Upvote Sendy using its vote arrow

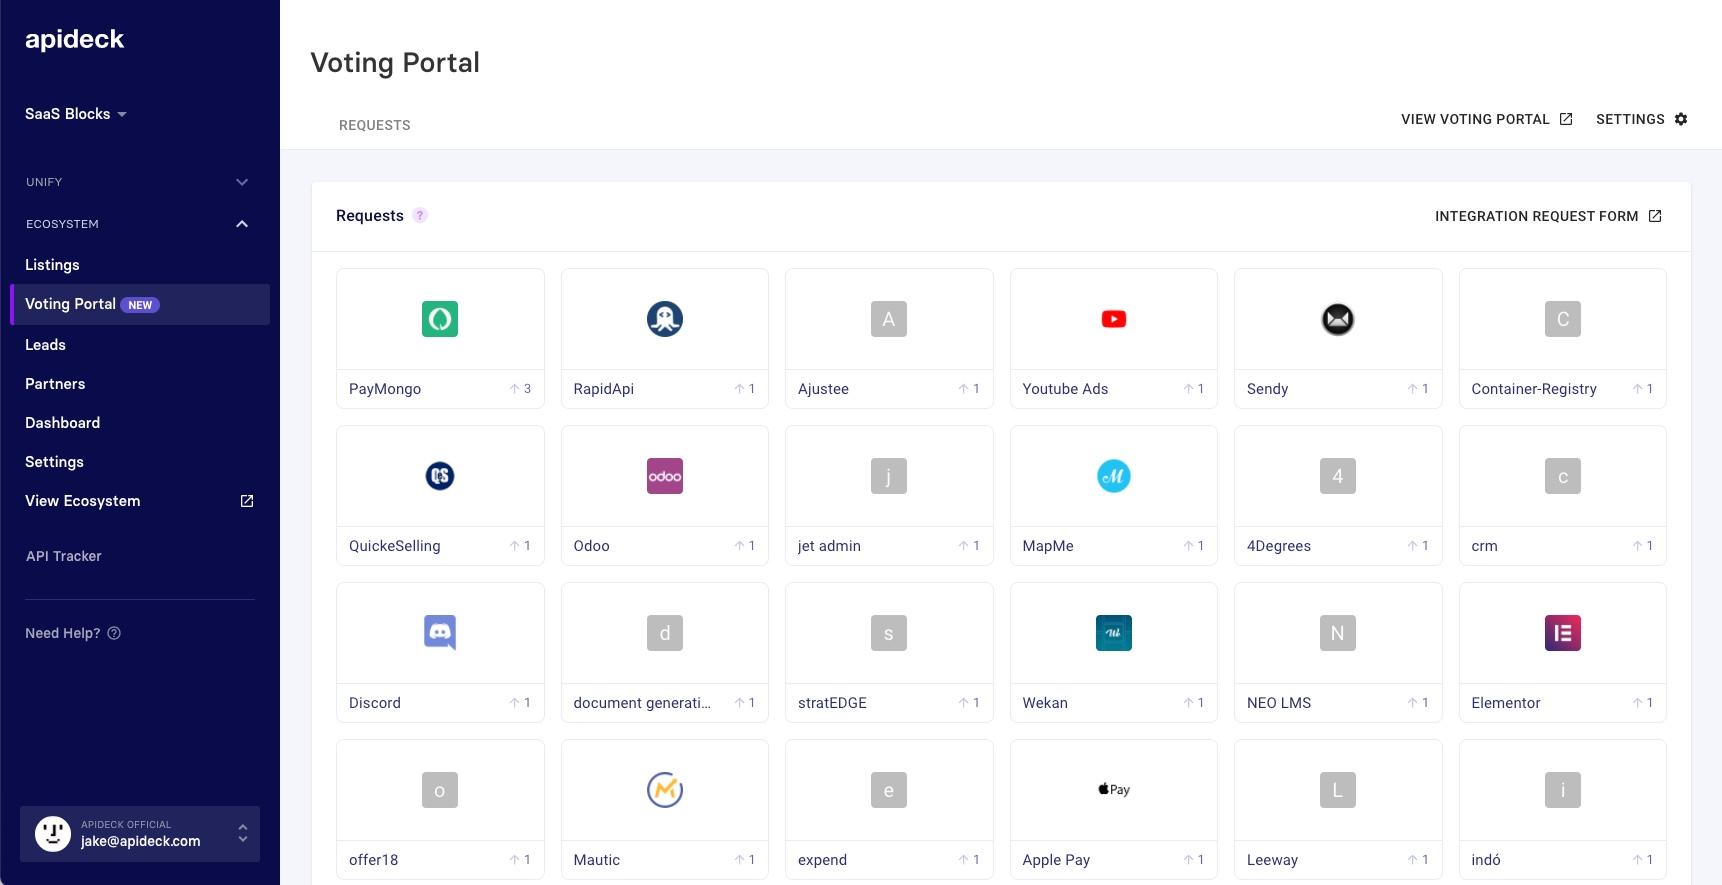tap(1418, 389)
